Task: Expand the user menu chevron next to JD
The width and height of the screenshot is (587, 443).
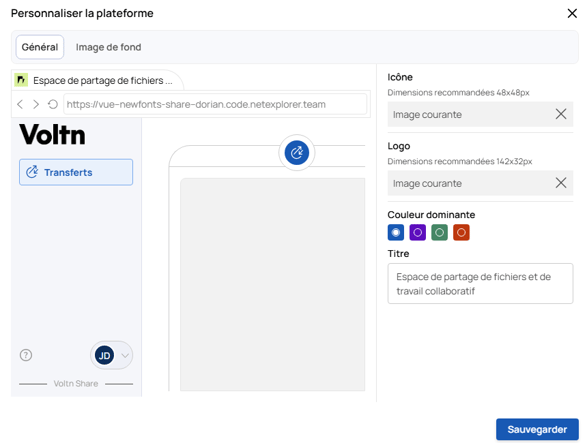Action: 125,355
